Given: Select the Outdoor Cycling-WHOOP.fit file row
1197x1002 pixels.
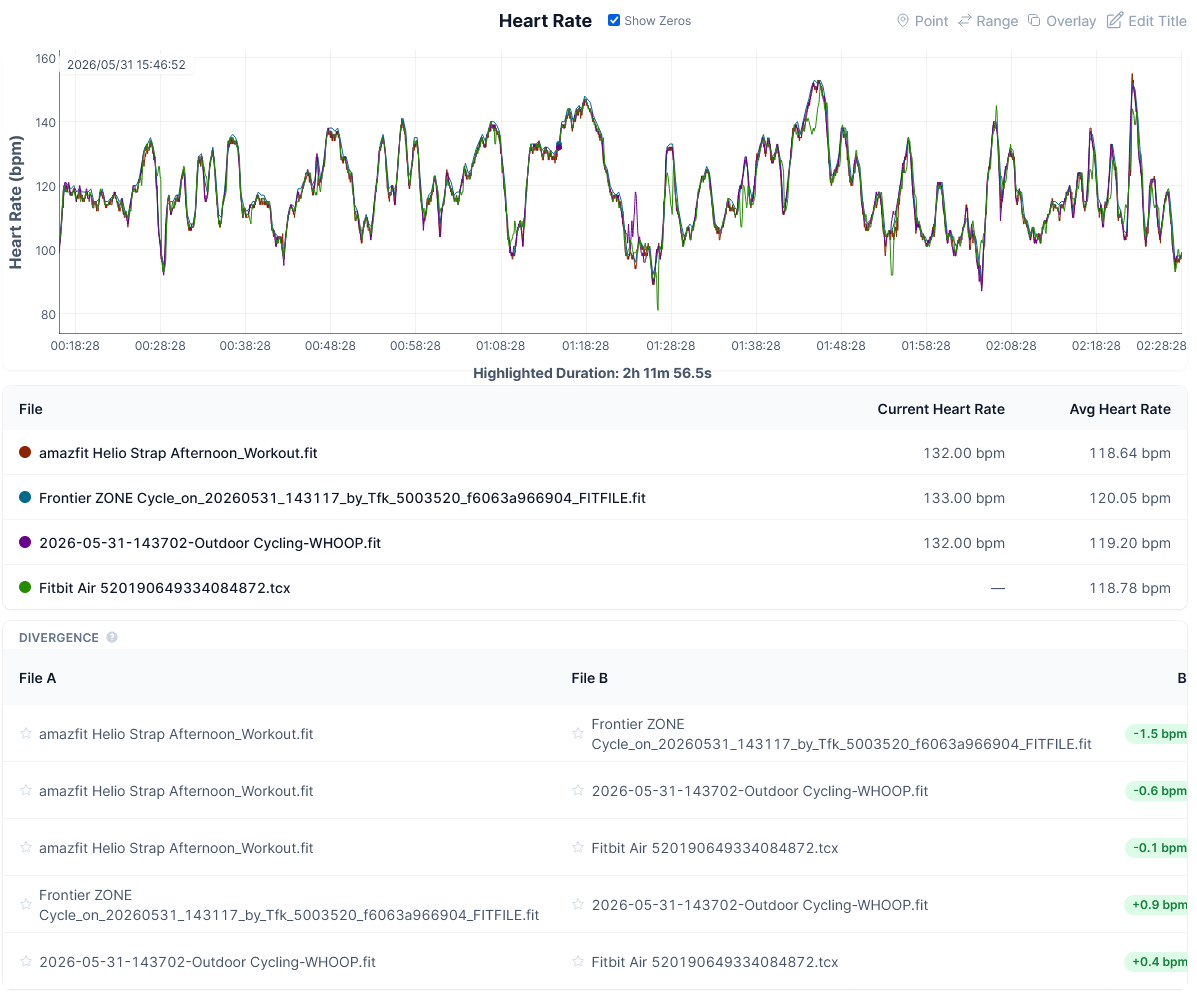Looking at the screenshot, I should [595, 543].
